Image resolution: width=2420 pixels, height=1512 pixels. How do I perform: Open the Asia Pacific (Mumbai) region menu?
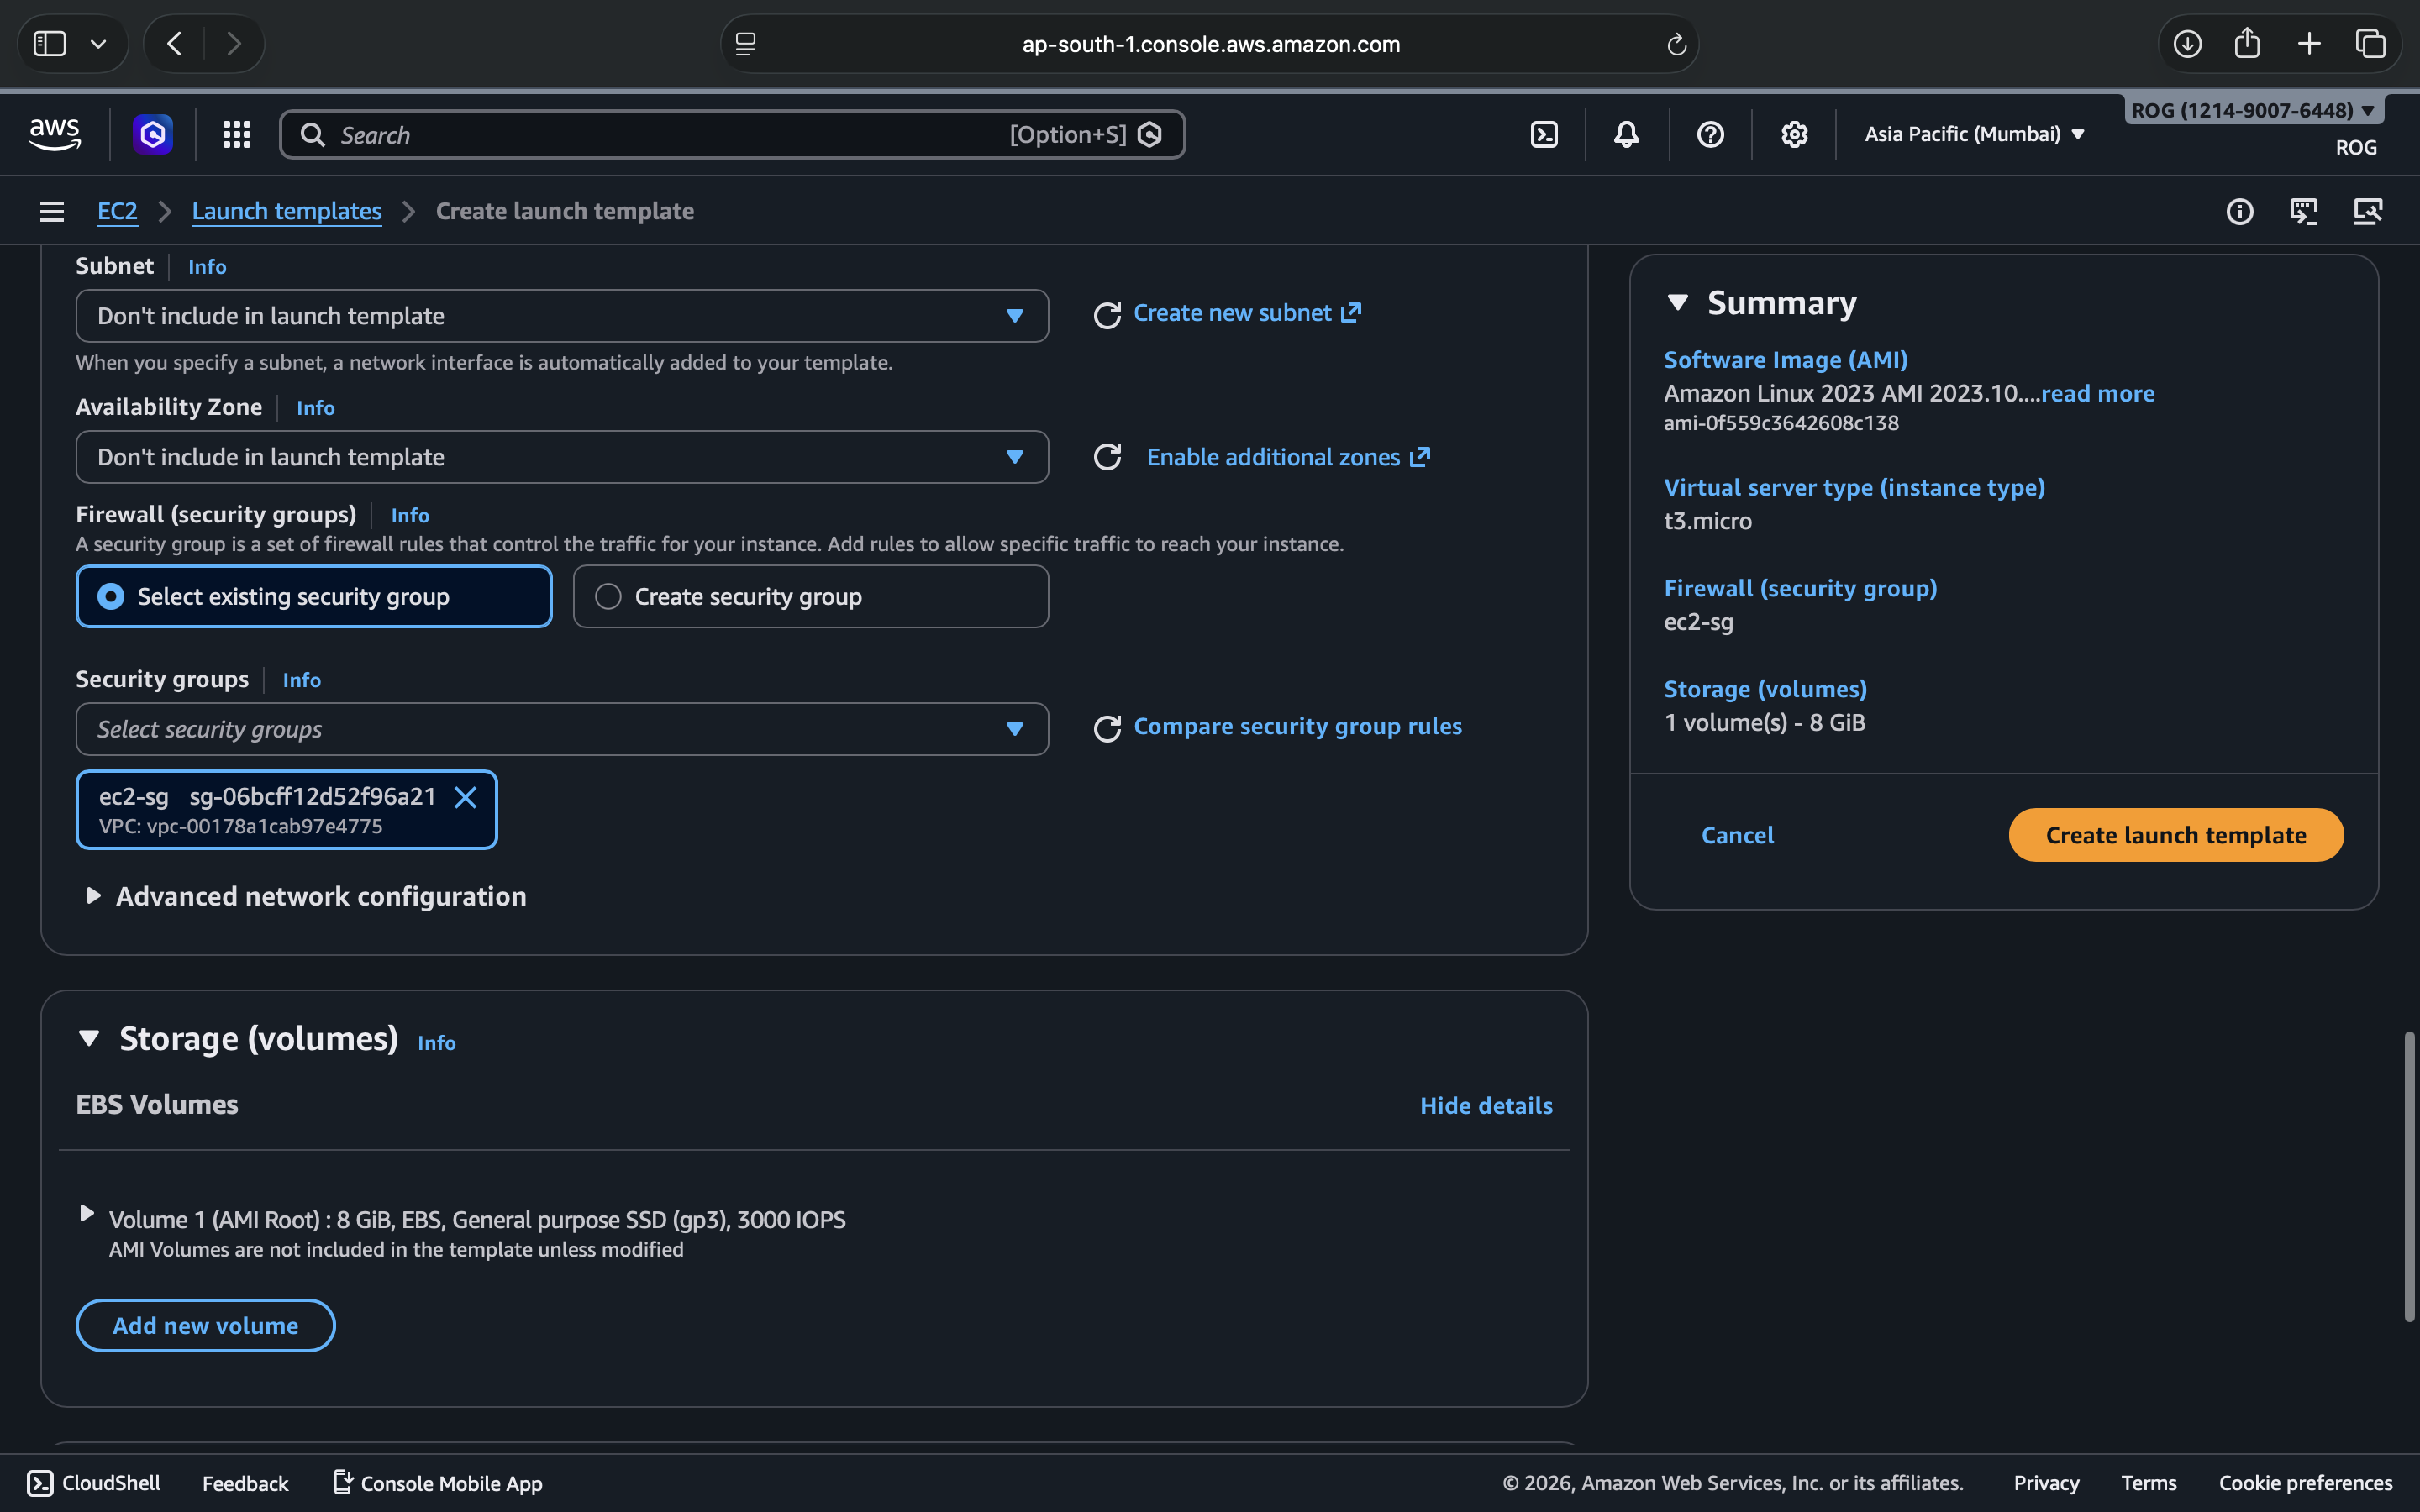click(x=1974, y=134)
